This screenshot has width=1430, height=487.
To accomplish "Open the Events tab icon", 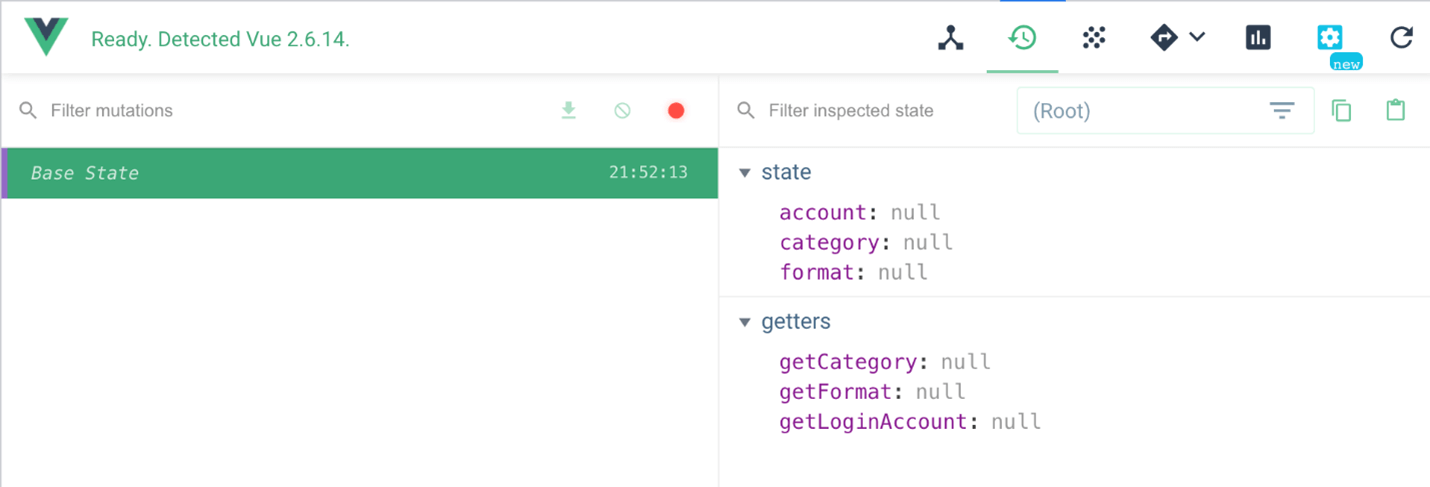I will (x=1094, y=39).
